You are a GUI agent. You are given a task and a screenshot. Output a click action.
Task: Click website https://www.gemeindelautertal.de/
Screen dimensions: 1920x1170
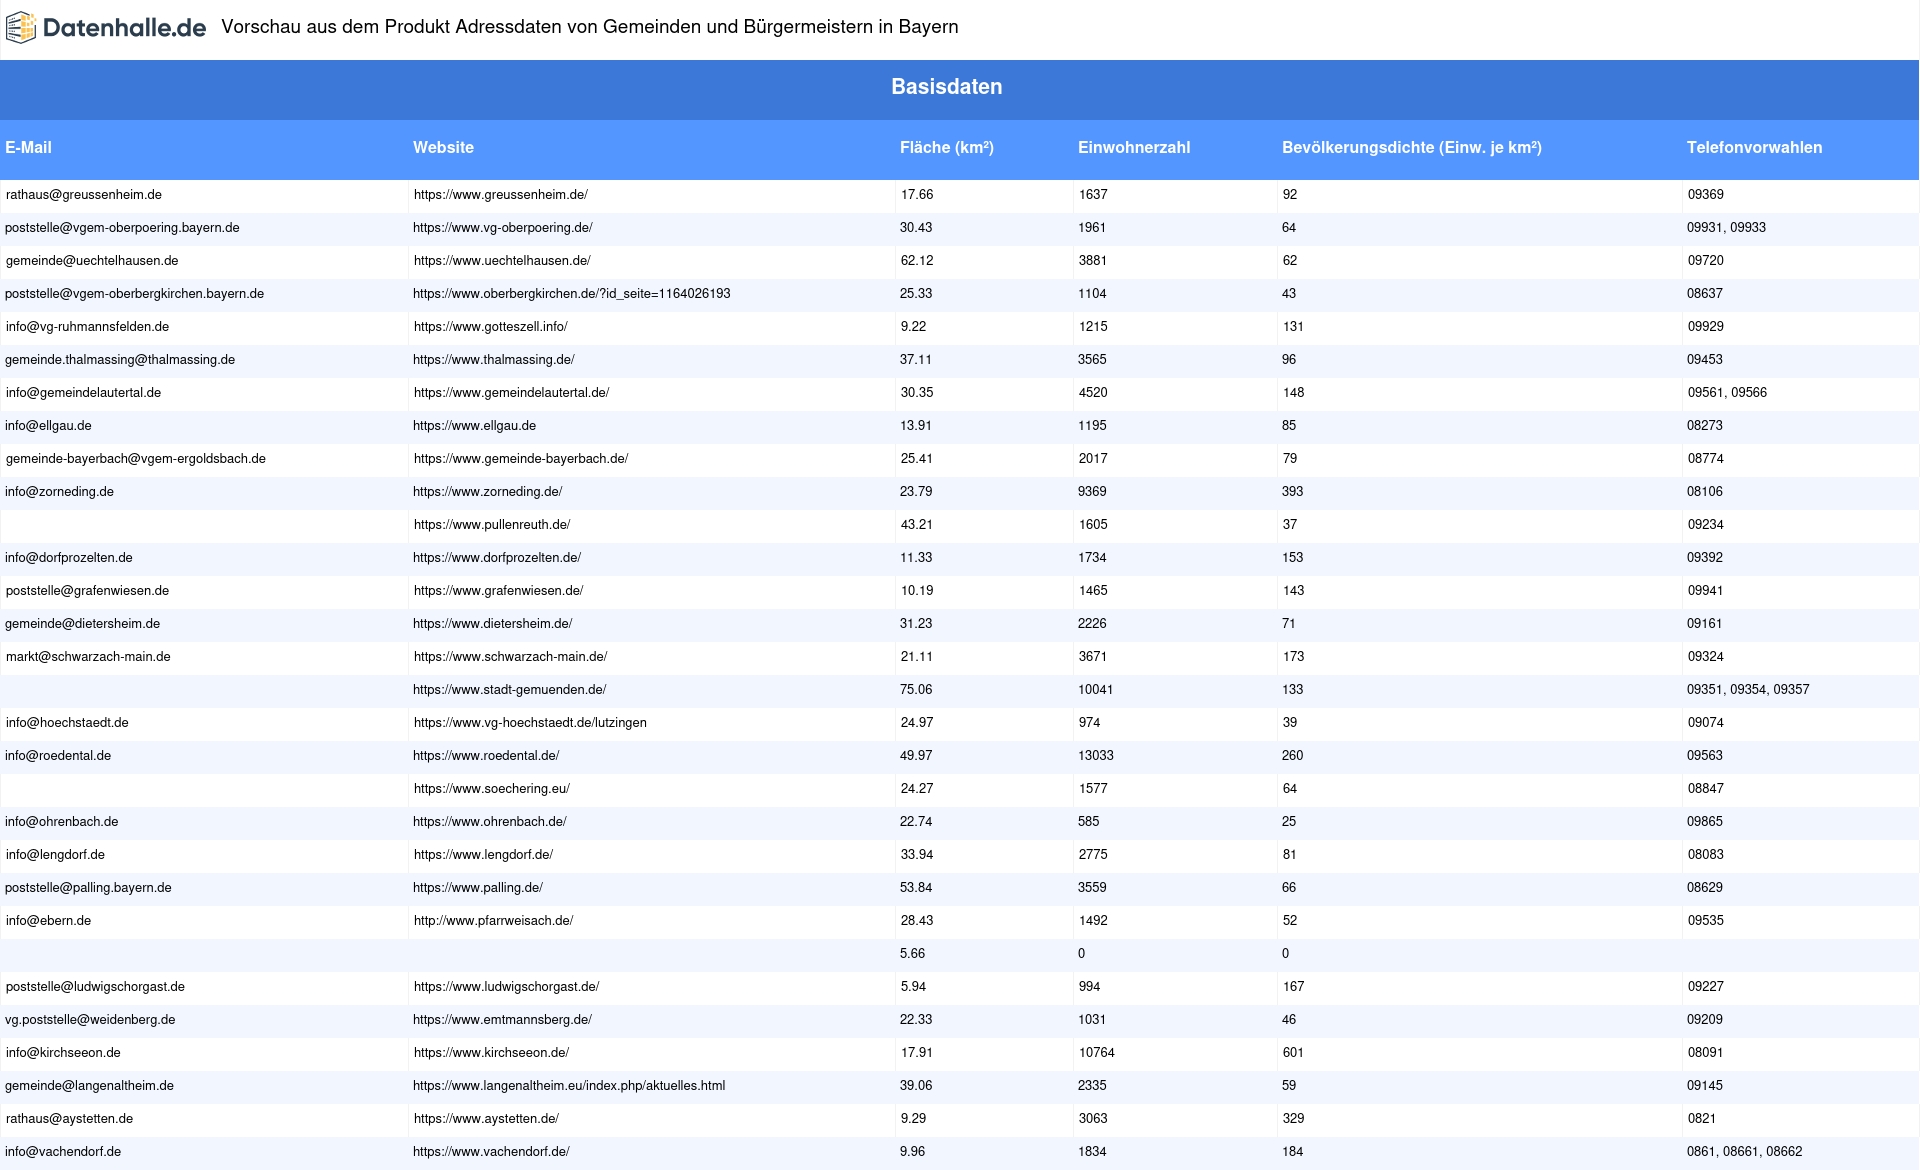point(511,393)
